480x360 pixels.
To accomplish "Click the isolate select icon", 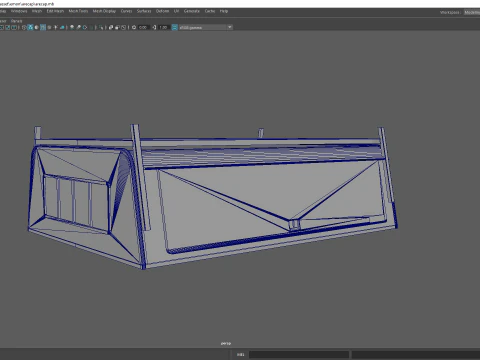I will pyautogui.click(x=101, y=27).
